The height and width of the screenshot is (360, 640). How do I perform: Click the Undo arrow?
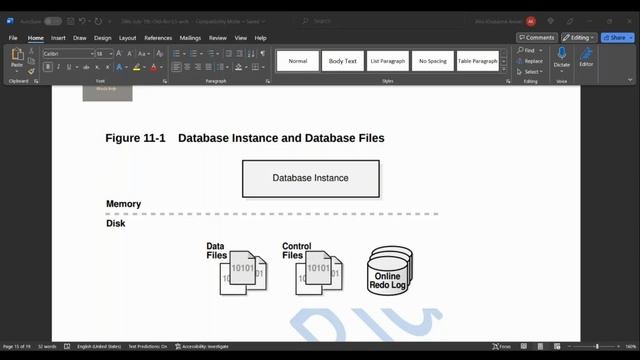click(x=82, y=21)
